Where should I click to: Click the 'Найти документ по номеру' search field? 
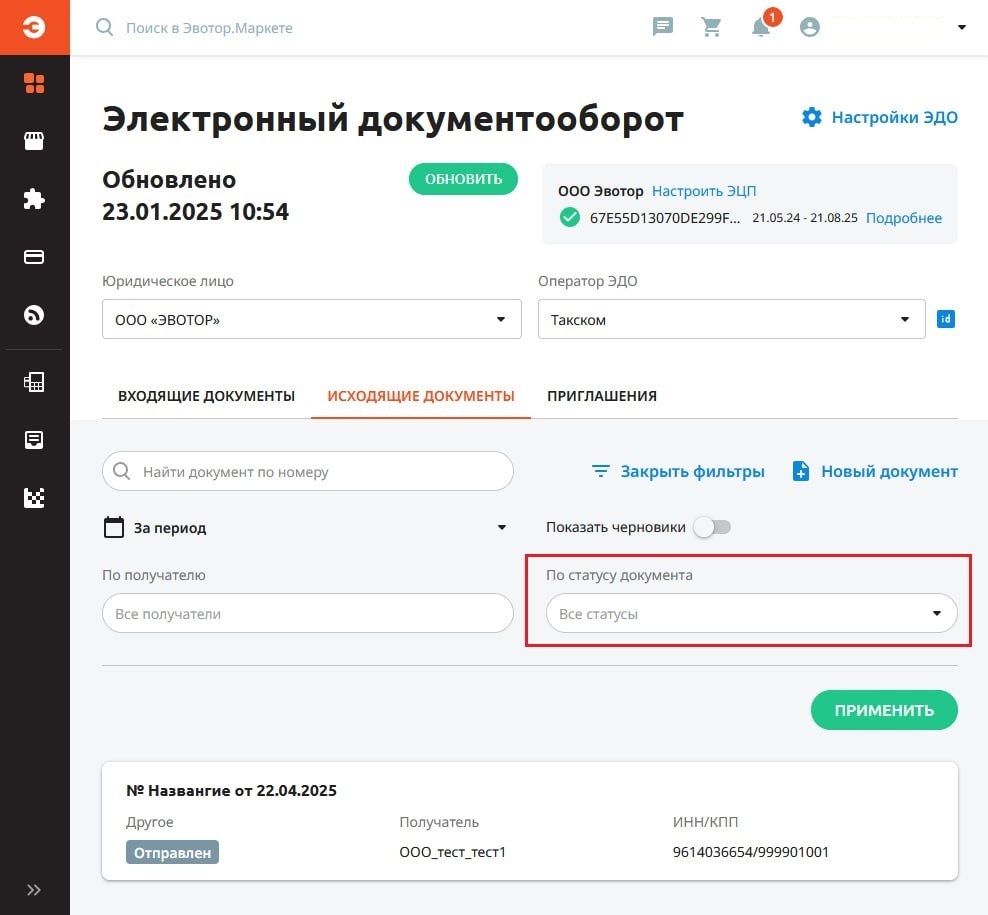(x=308, y=471)
